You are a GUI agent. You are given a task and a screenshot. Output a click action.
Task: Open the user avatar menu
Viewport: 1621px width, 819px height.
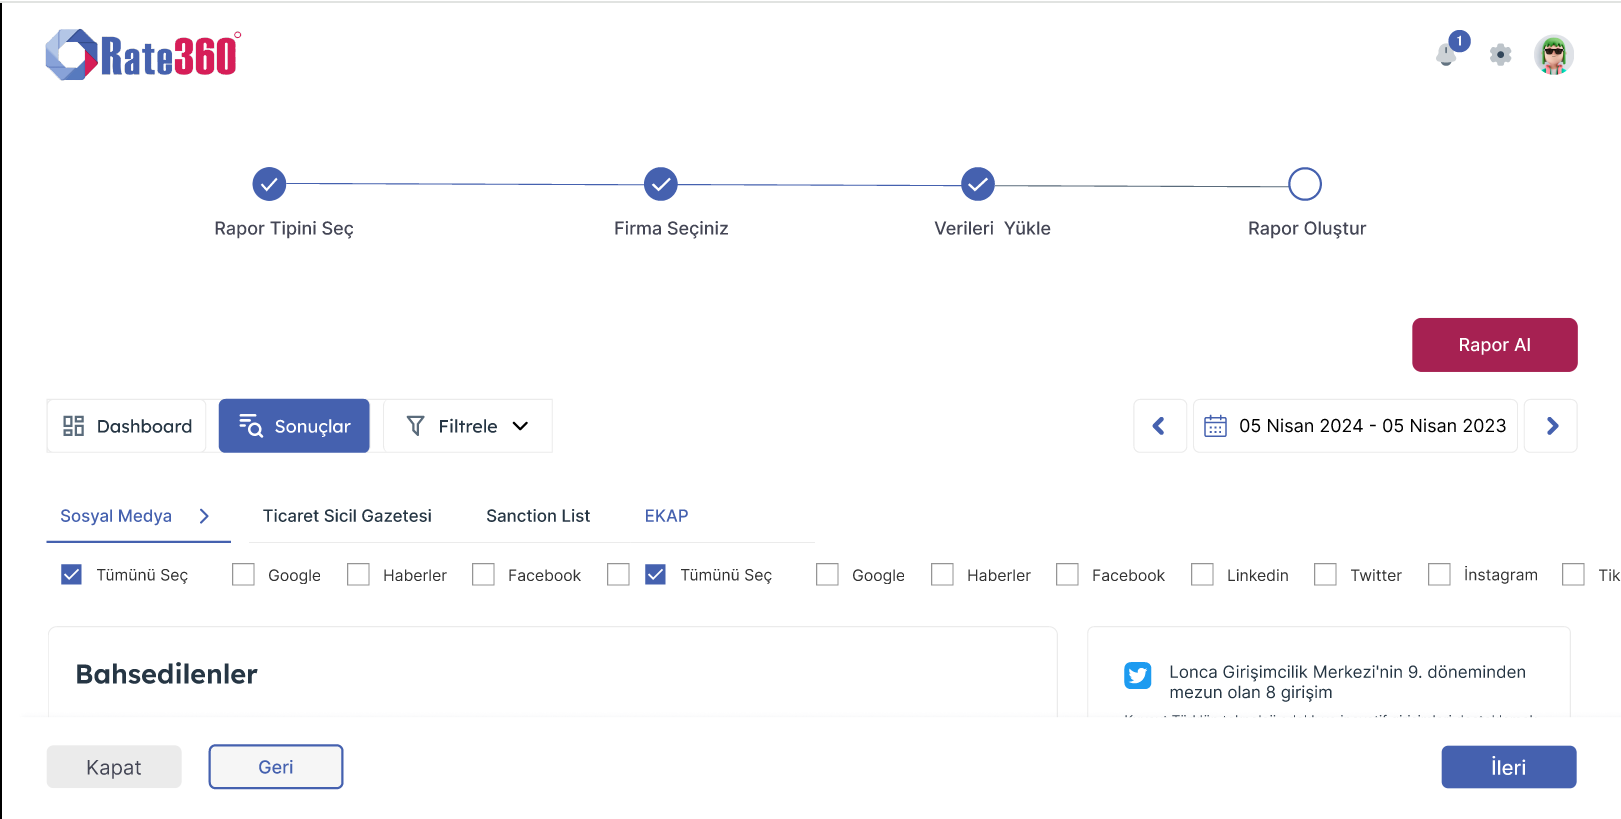tap(1553, 55)
